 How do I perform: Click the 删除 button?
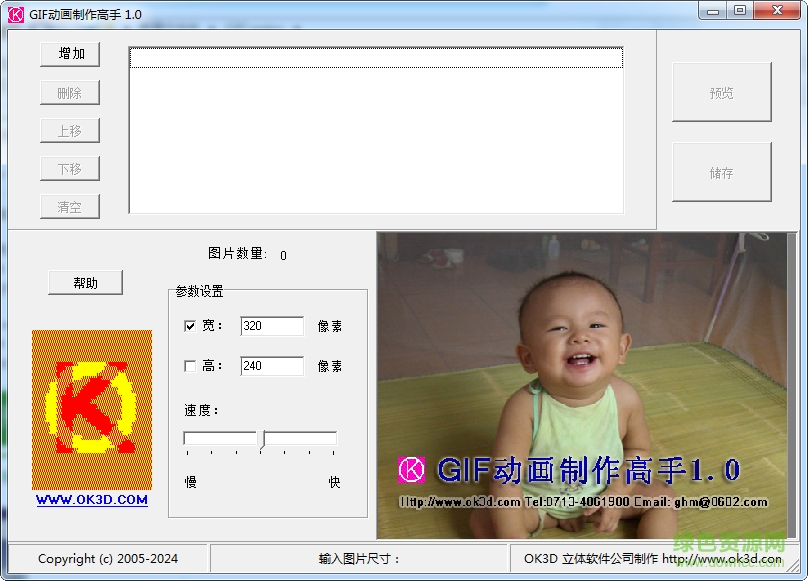(69, 92)
